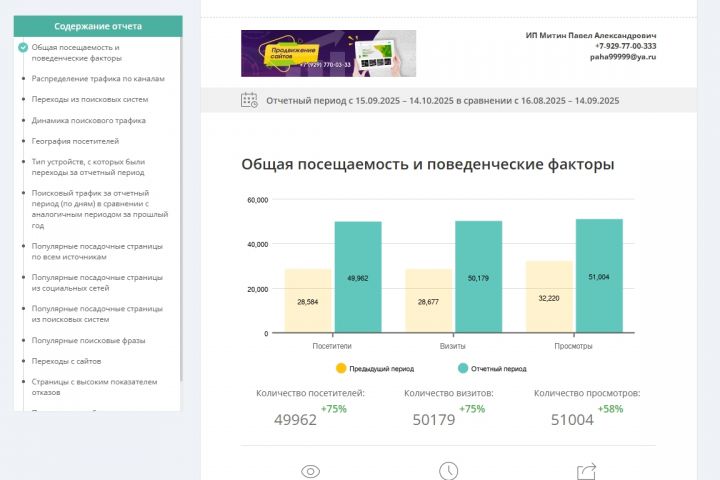720x480 pixels.
Task: Click the cream 28,677 visits bar
Action: click(x=428, y=301)
